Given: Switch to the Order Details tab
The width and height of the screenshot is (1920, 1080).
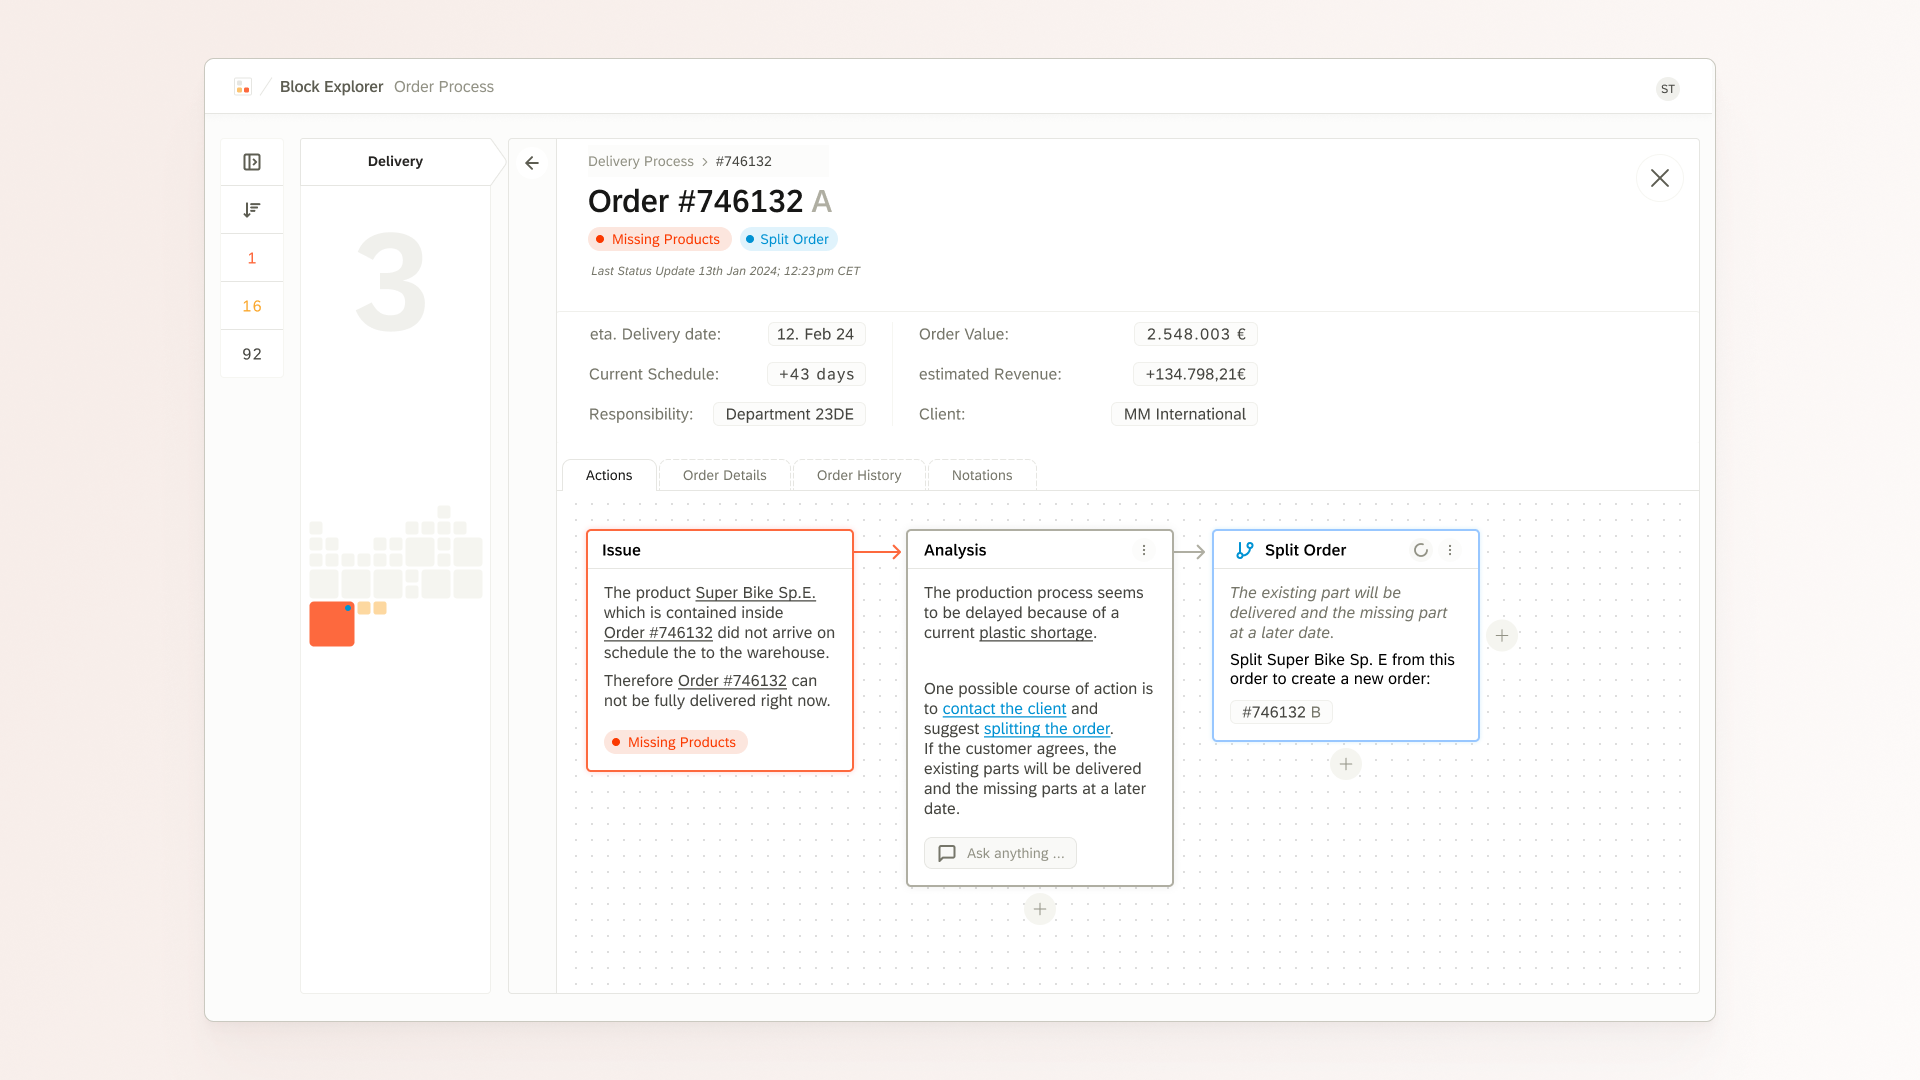Looking at the screenshot, I should (x=724, y=475).
